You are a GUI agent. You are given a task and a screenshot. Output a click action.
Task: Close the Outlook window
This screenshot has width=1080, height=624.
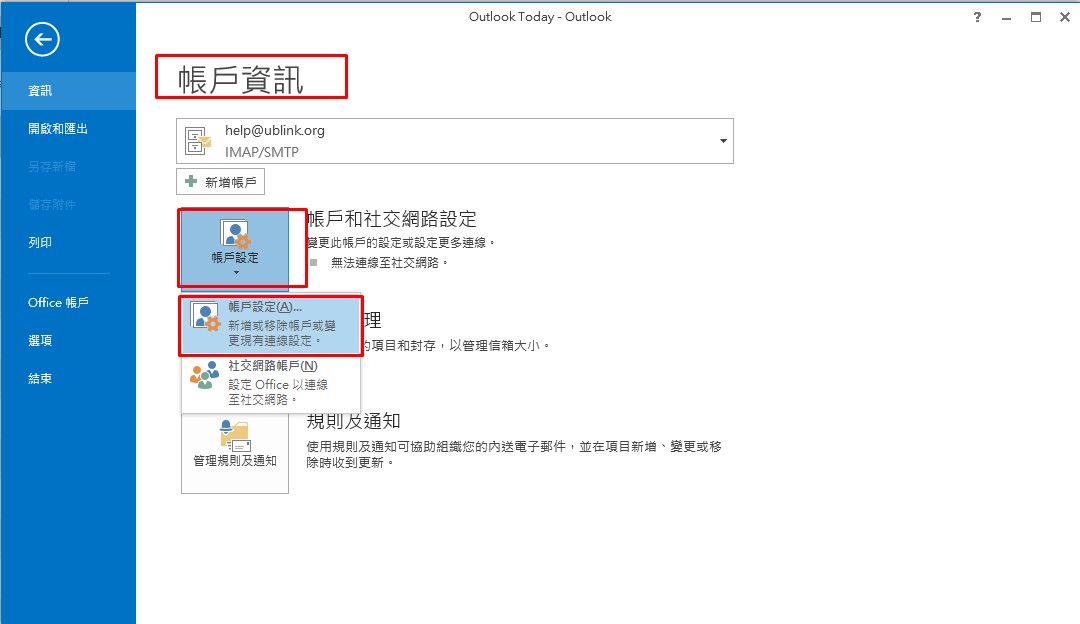1063,17
